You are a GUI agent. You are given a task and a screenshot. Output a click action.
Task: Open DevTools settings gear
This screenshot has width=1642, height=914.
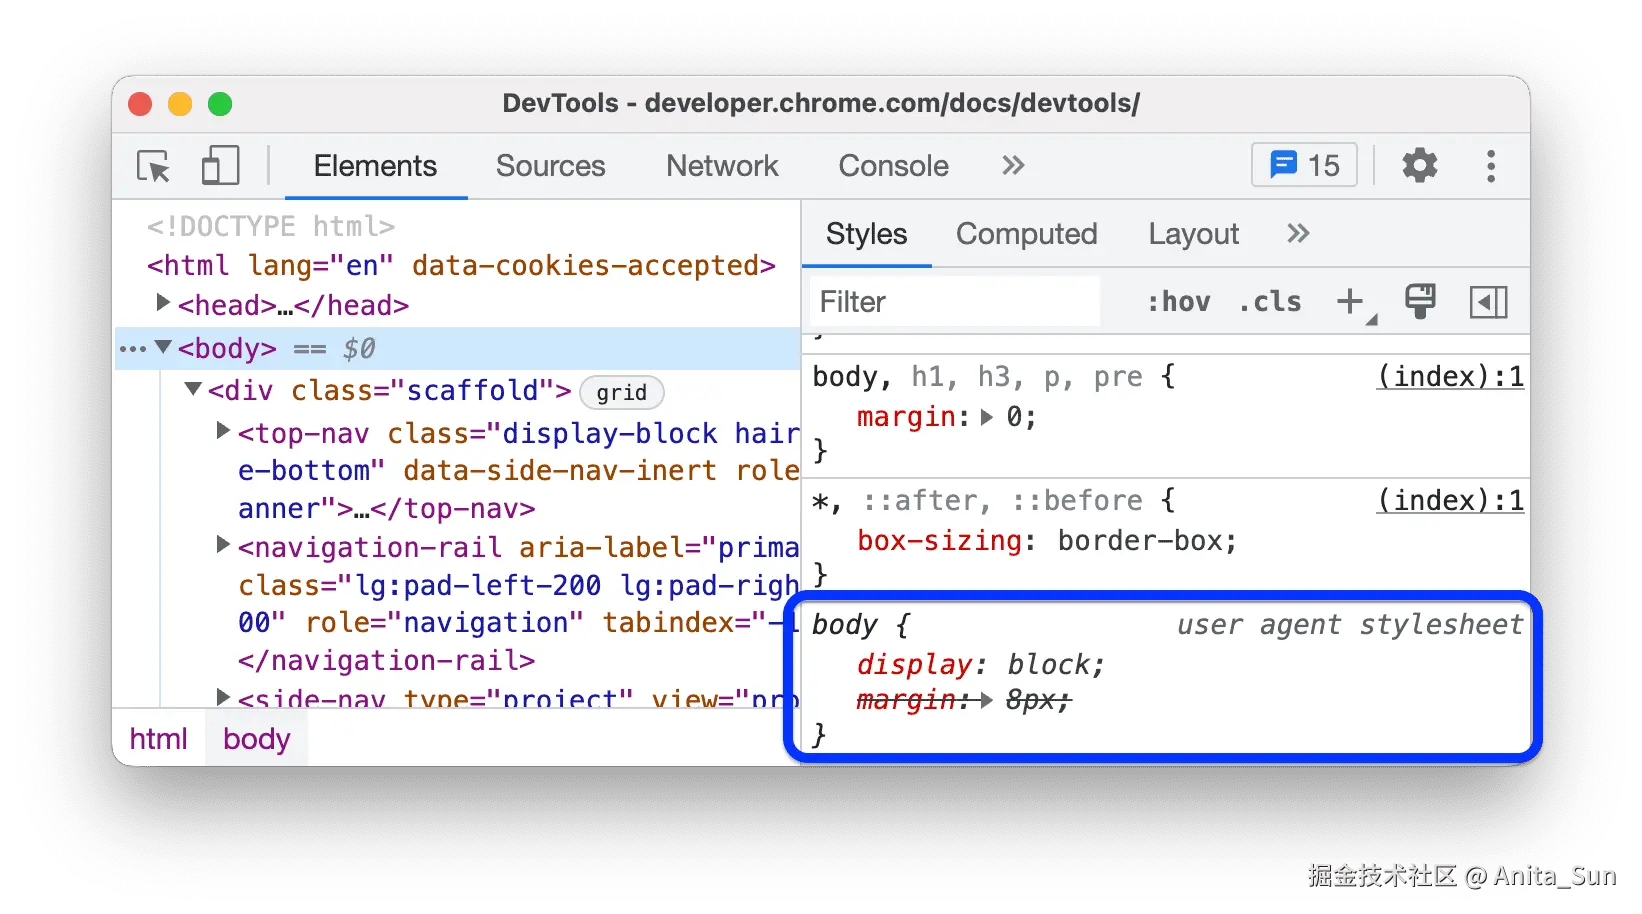pos(1419,165)
